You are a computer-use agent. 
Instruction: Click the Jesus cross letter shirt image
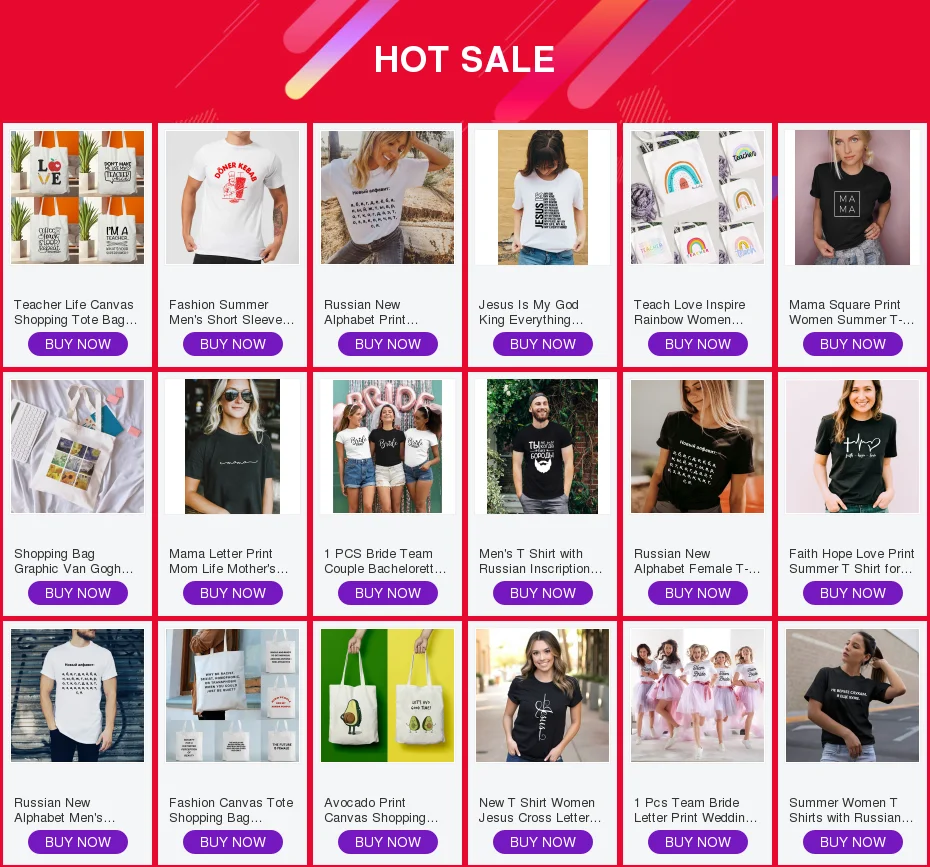543,695
